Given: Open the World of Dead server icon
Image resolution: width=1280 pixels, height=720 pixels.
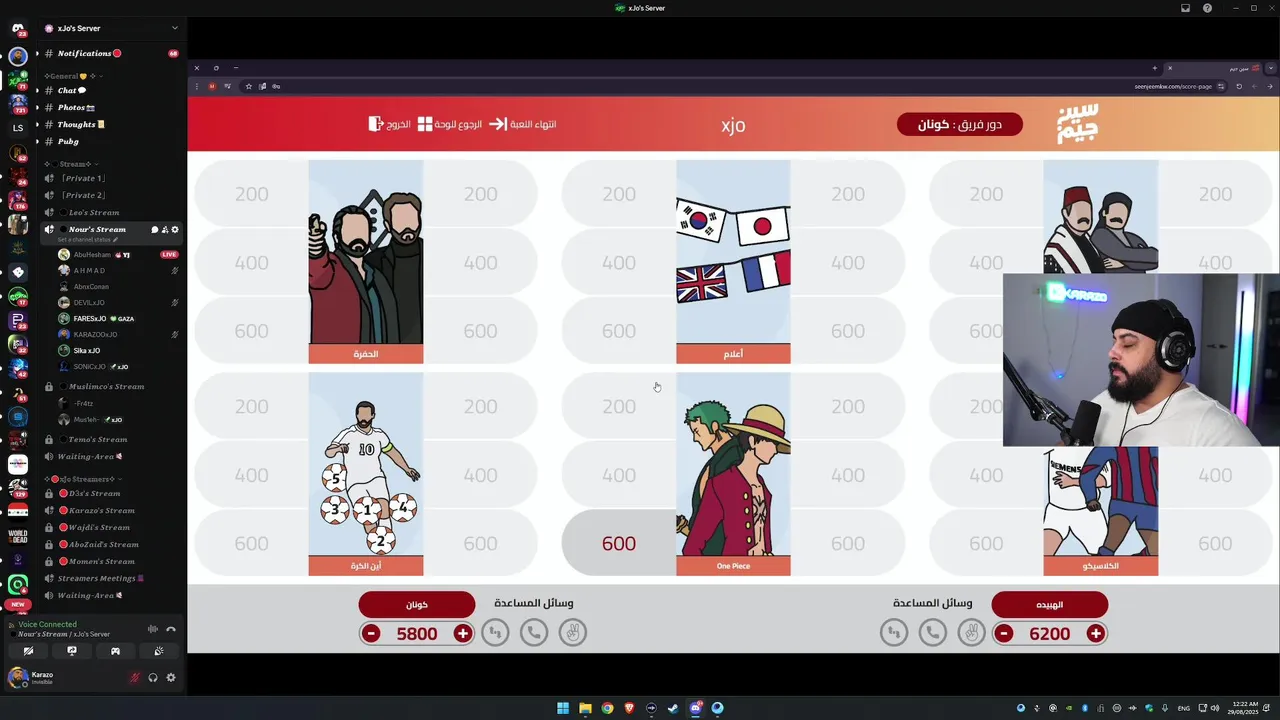Looking at the screenshot, I should pyautogui.click(x=18, y=536).
